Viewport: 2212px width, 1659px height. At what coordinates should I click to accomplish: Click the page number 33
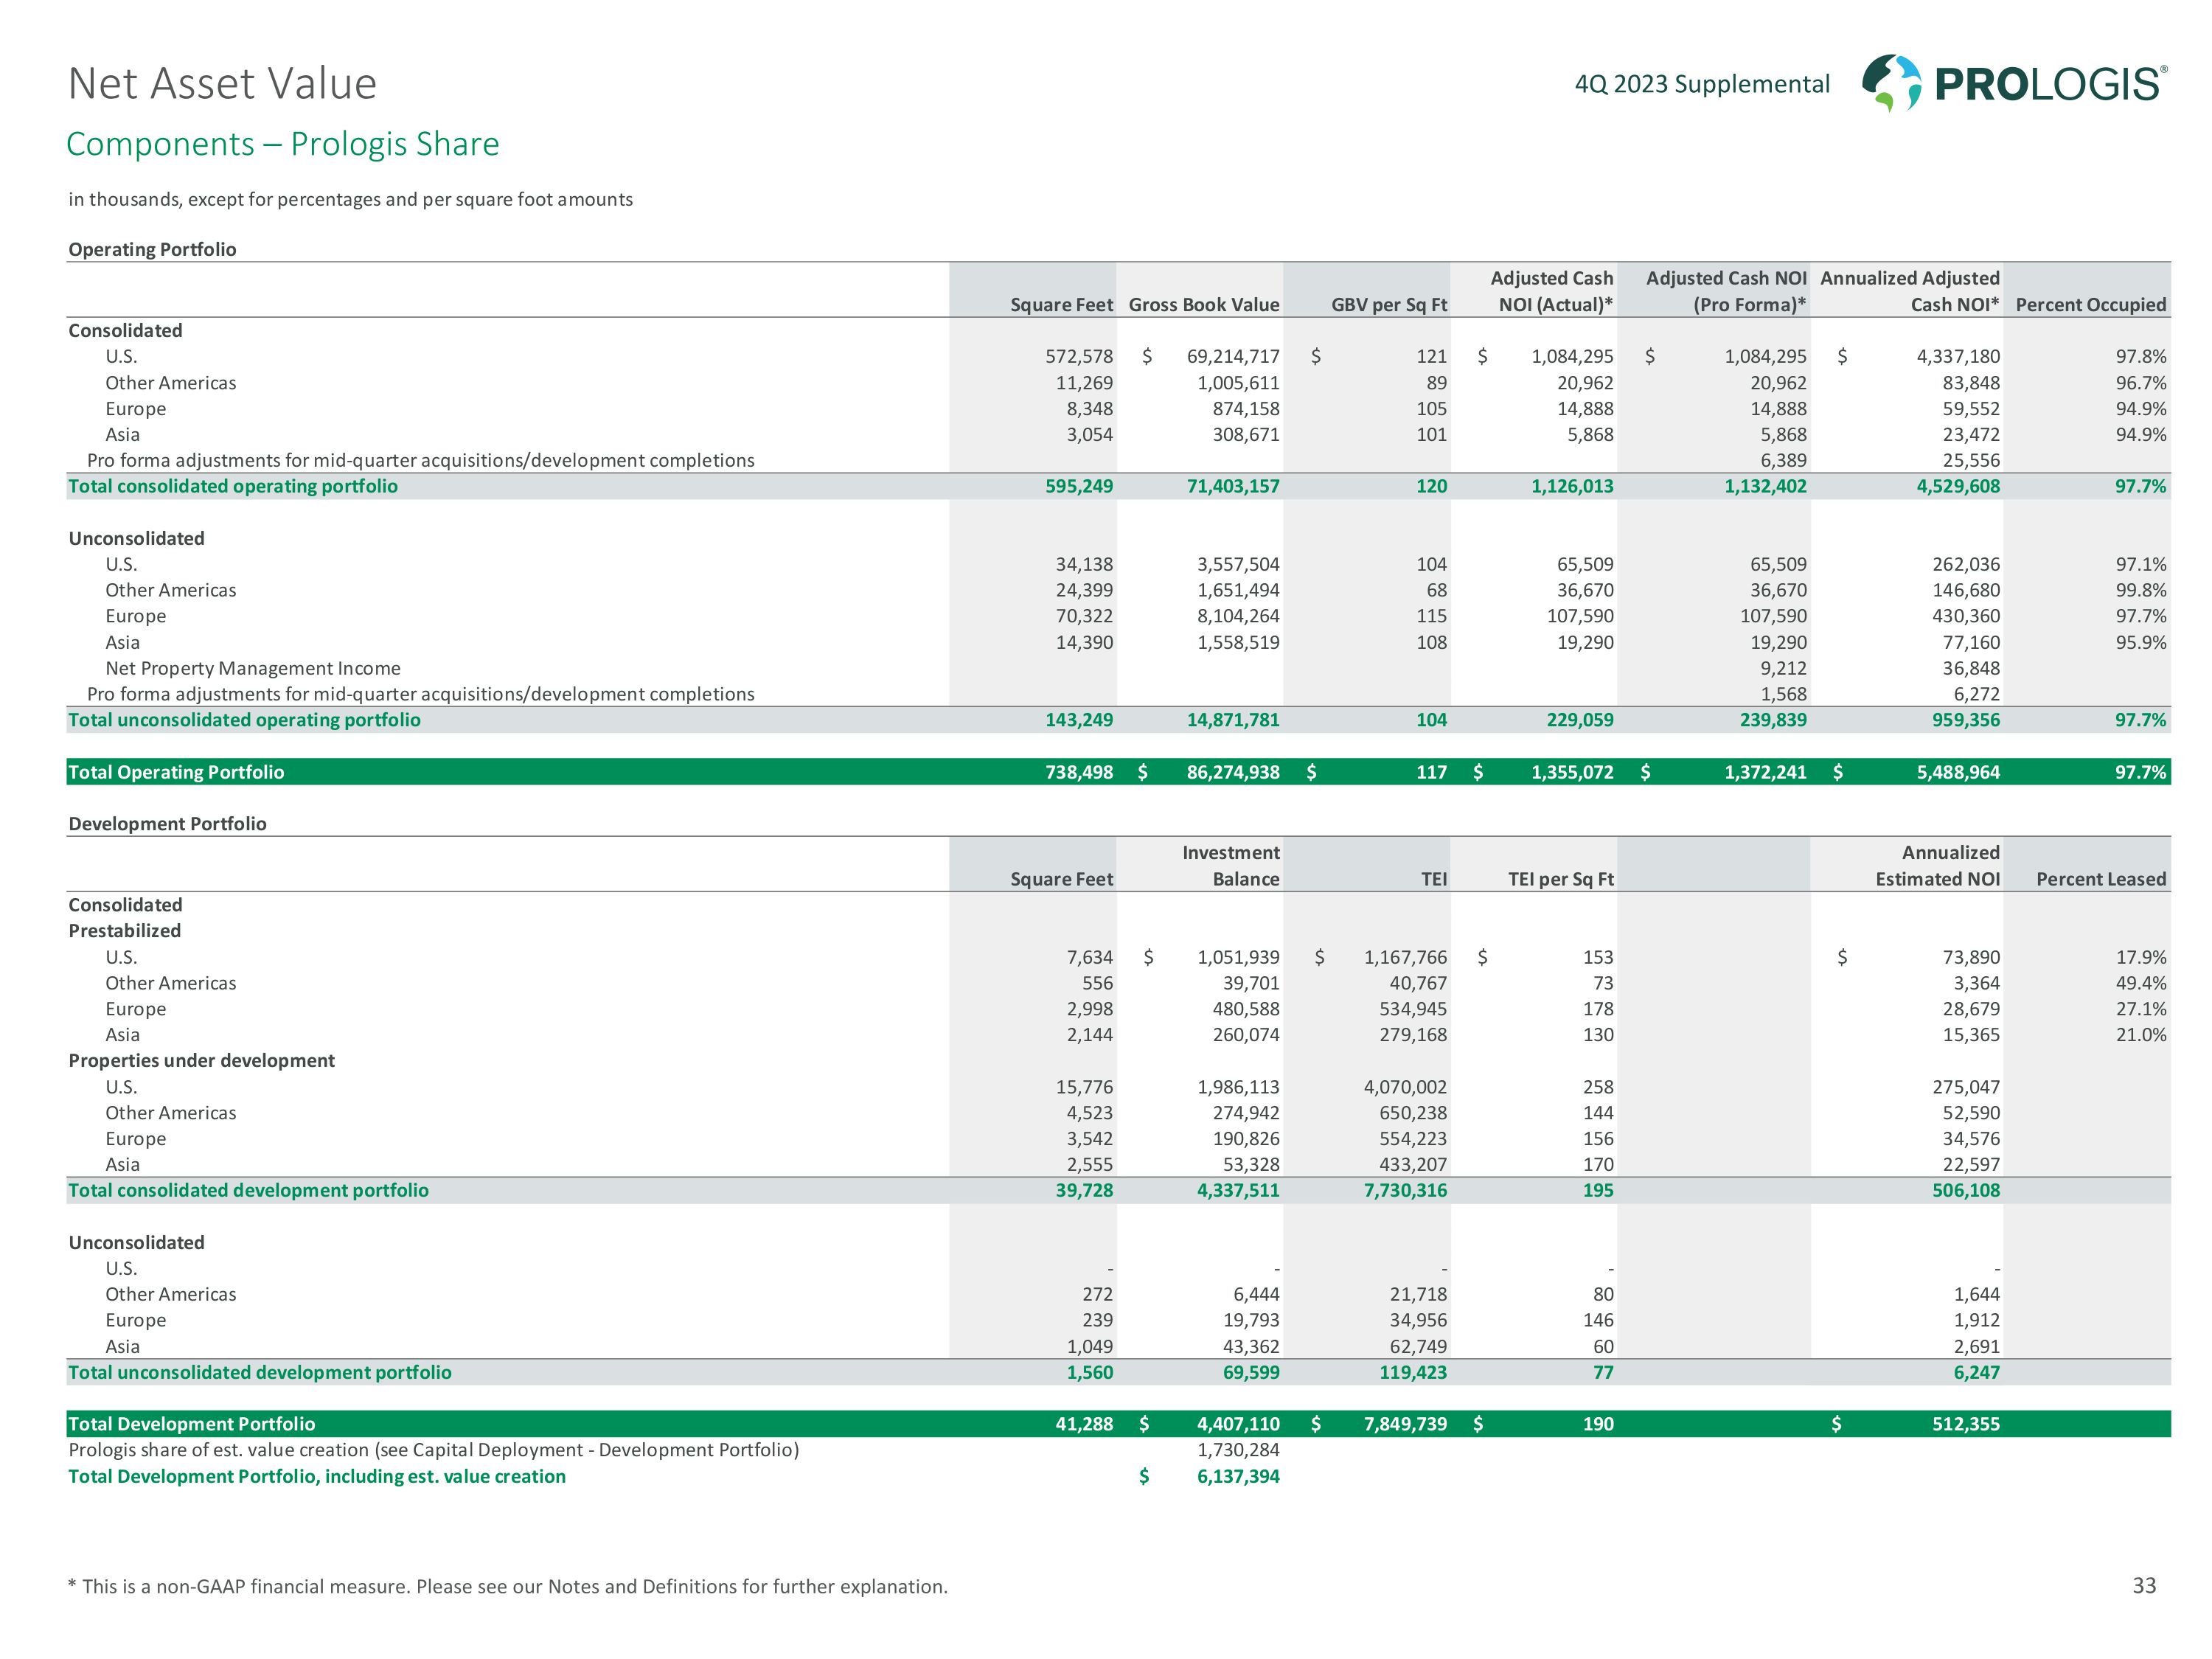[x=2144, y=1585]
